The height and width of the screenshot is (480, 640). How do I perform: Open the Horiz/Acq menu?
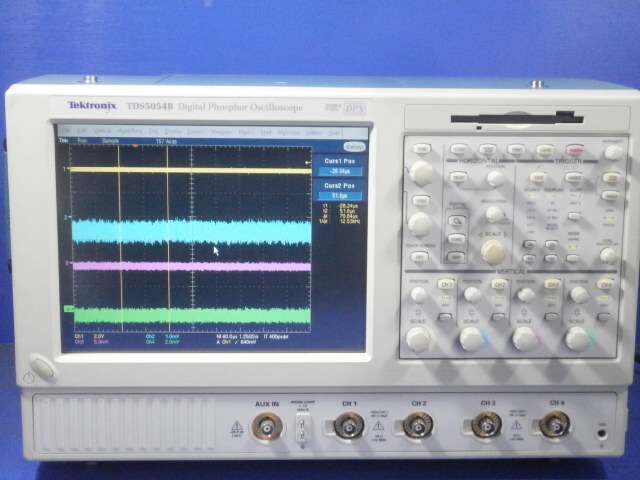coord(130,131)
